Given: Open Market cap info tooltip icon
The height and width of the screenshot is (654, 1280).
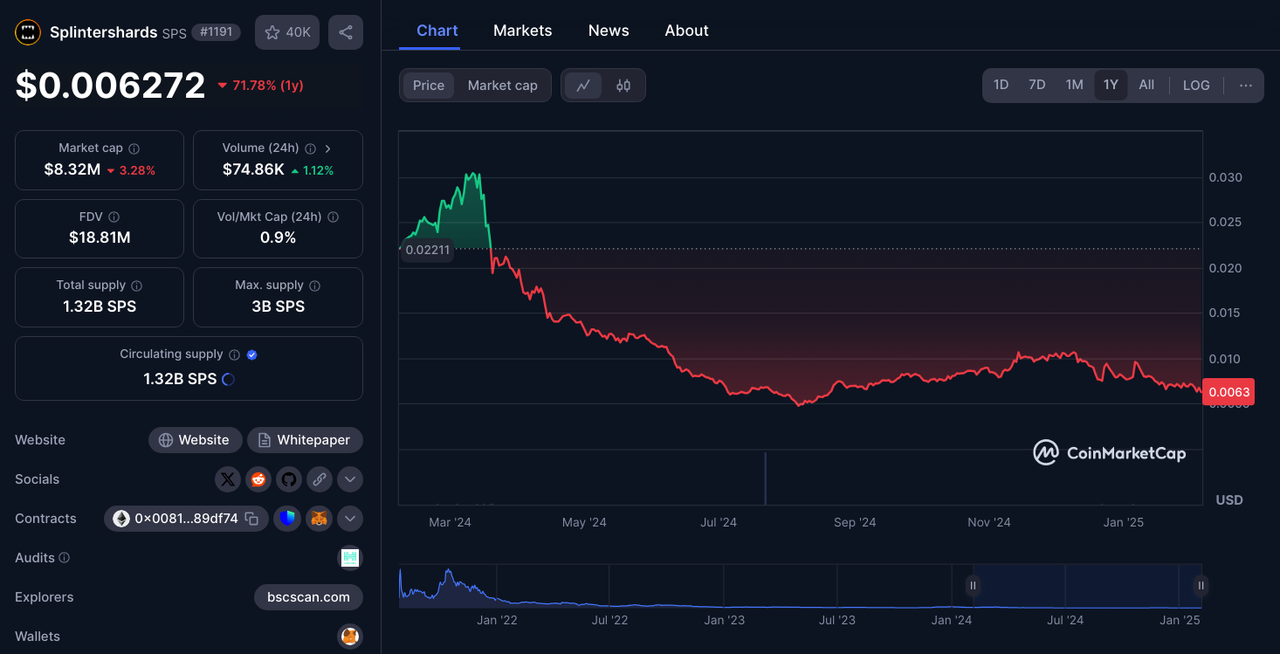Looking at the screenshot, I should (x=134, y=148).
